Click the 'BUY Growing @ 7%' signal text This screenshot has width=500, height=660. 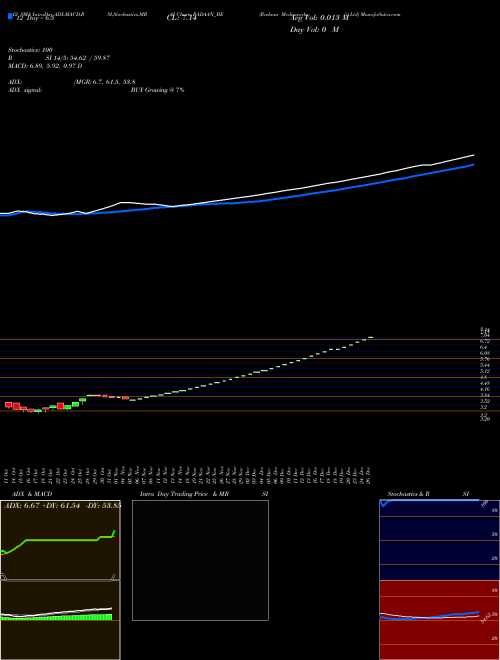coord(157,90)
